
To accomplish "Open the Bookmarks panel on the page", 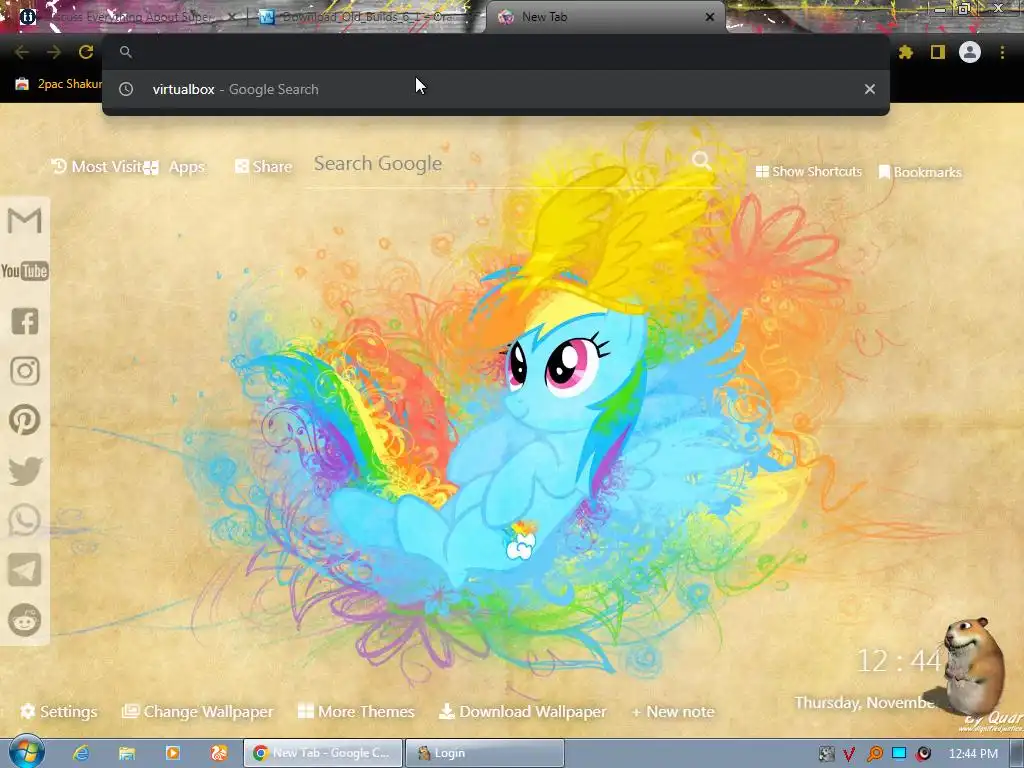I will (x=920, y=172).
